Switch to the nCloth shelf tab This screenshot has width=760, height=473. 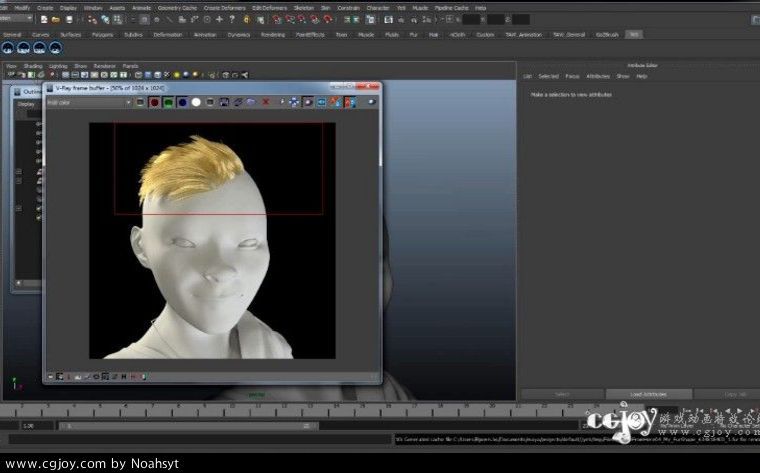[457, 34]
